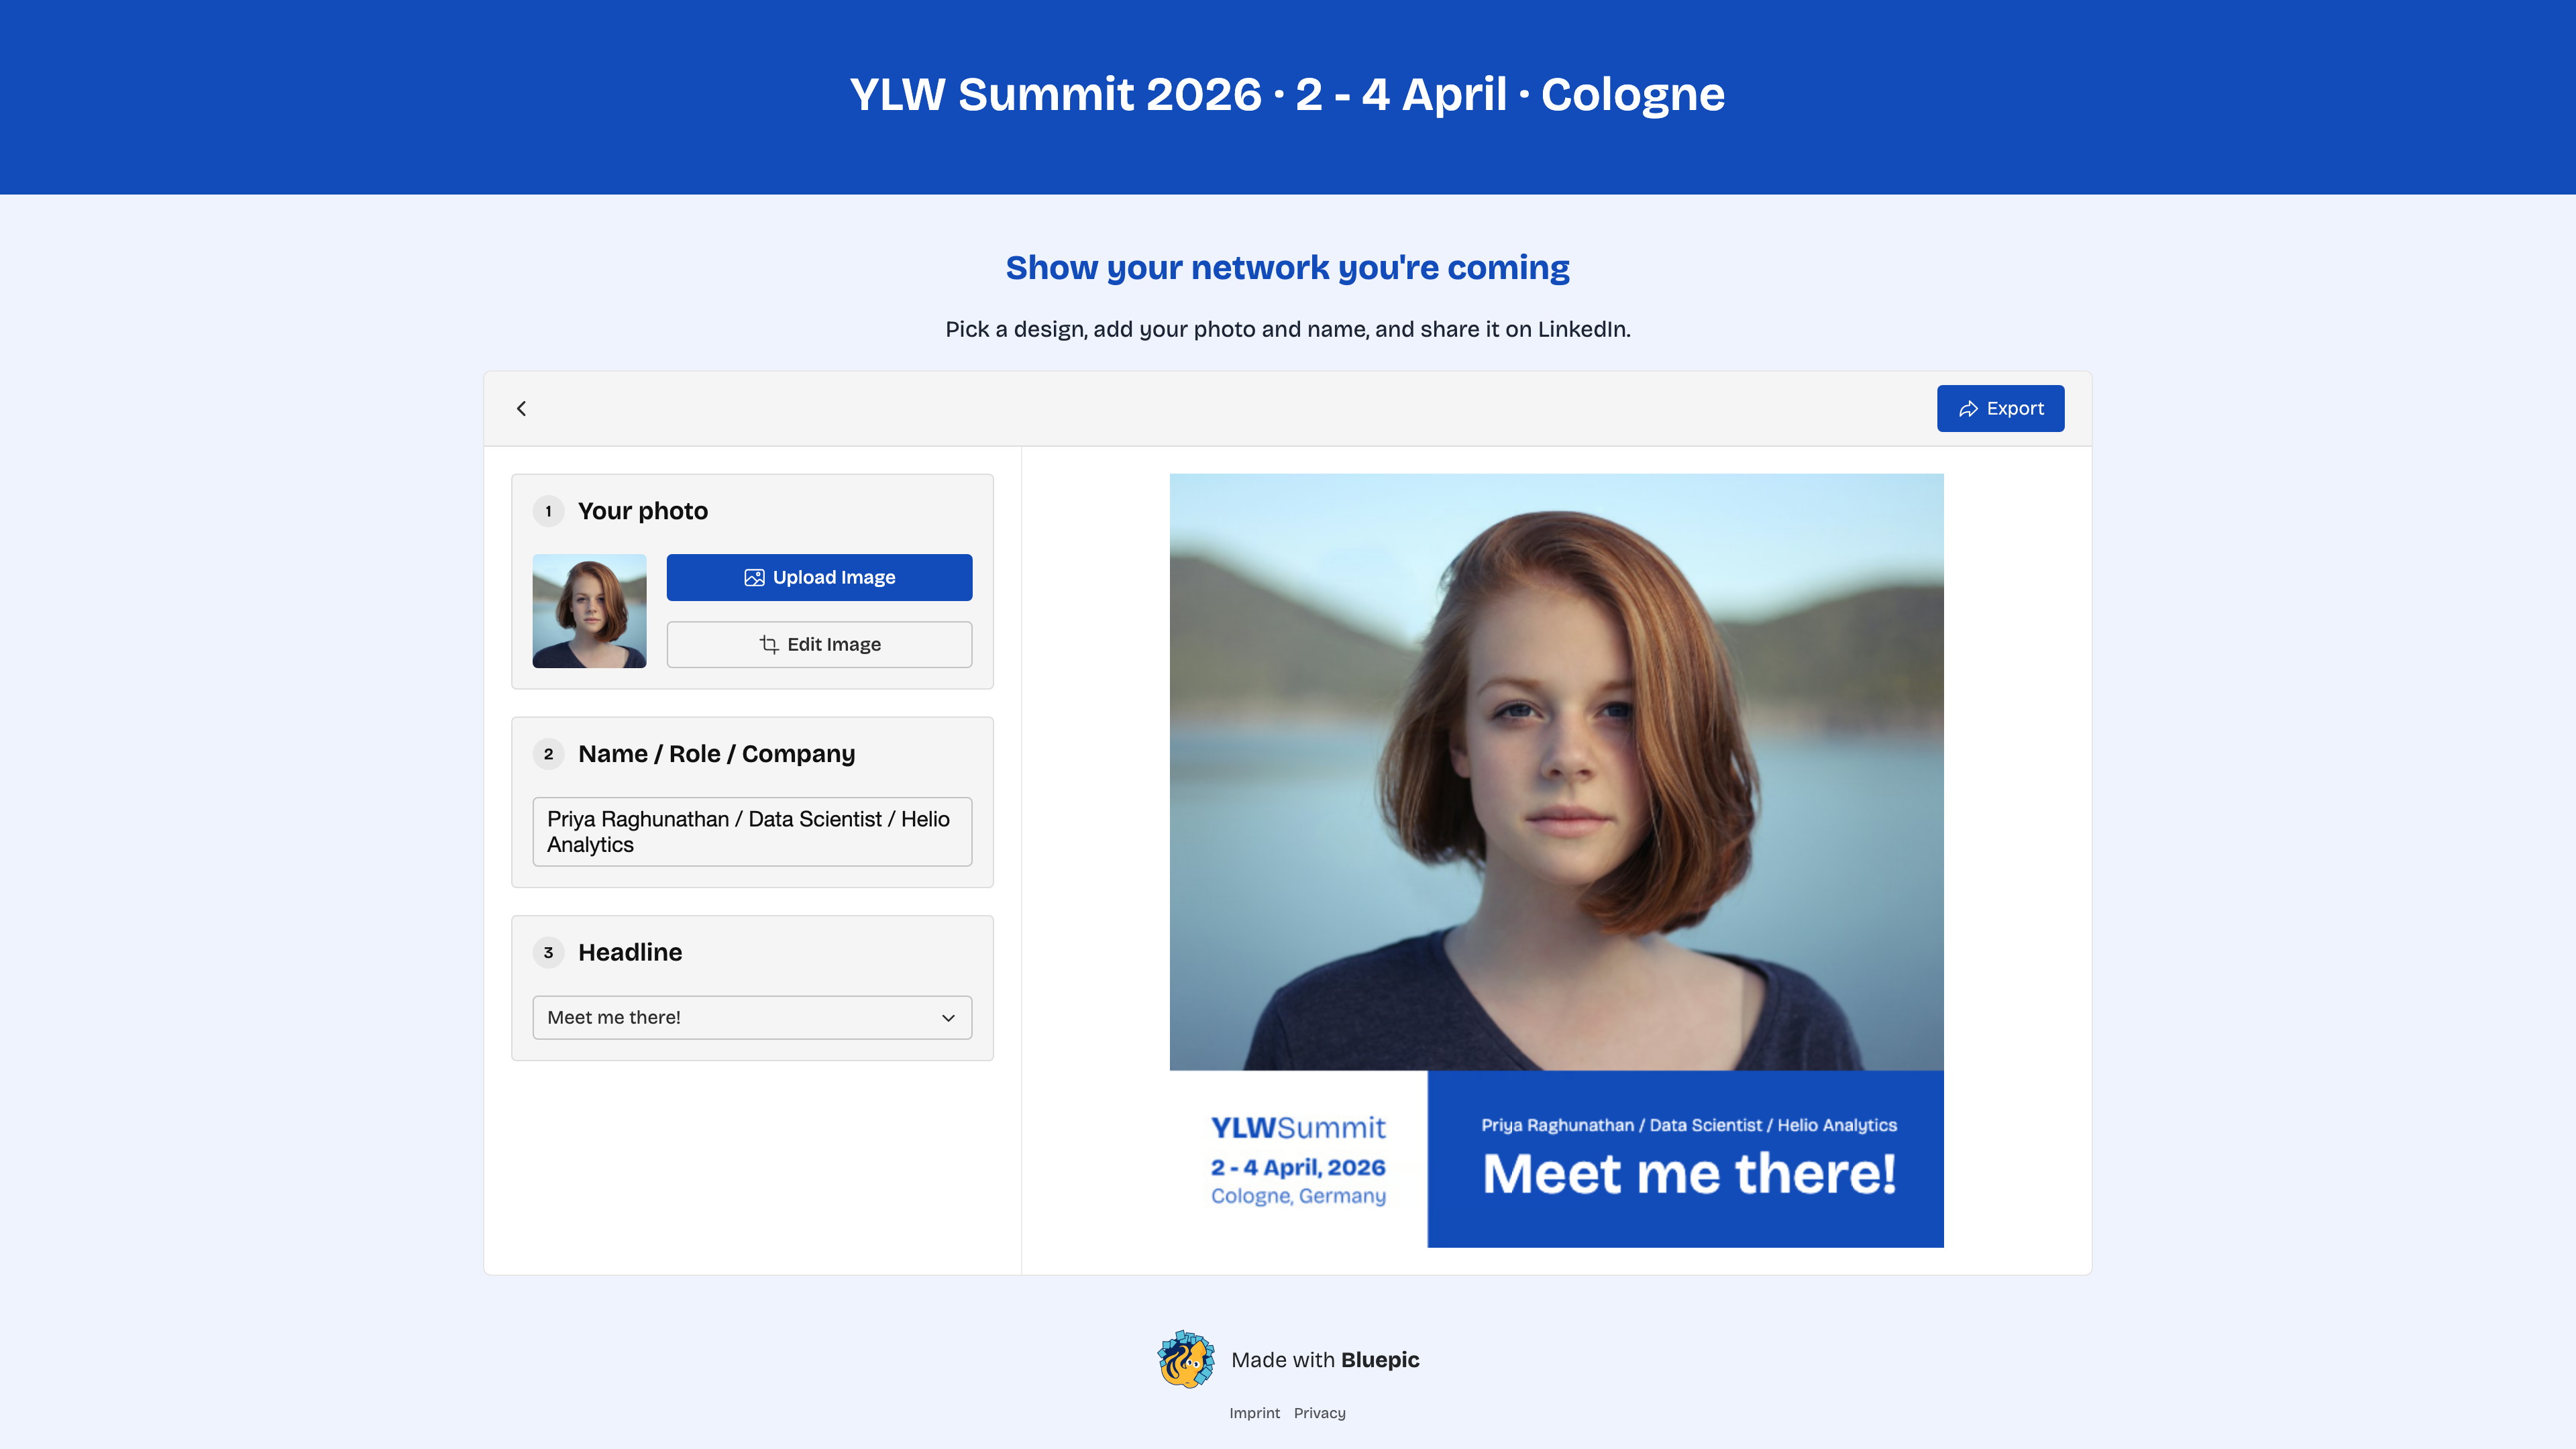This screenshot has height=1449, width=2576.
Task: Click the 'Your photo' section heading
Action: click(643, 511)
